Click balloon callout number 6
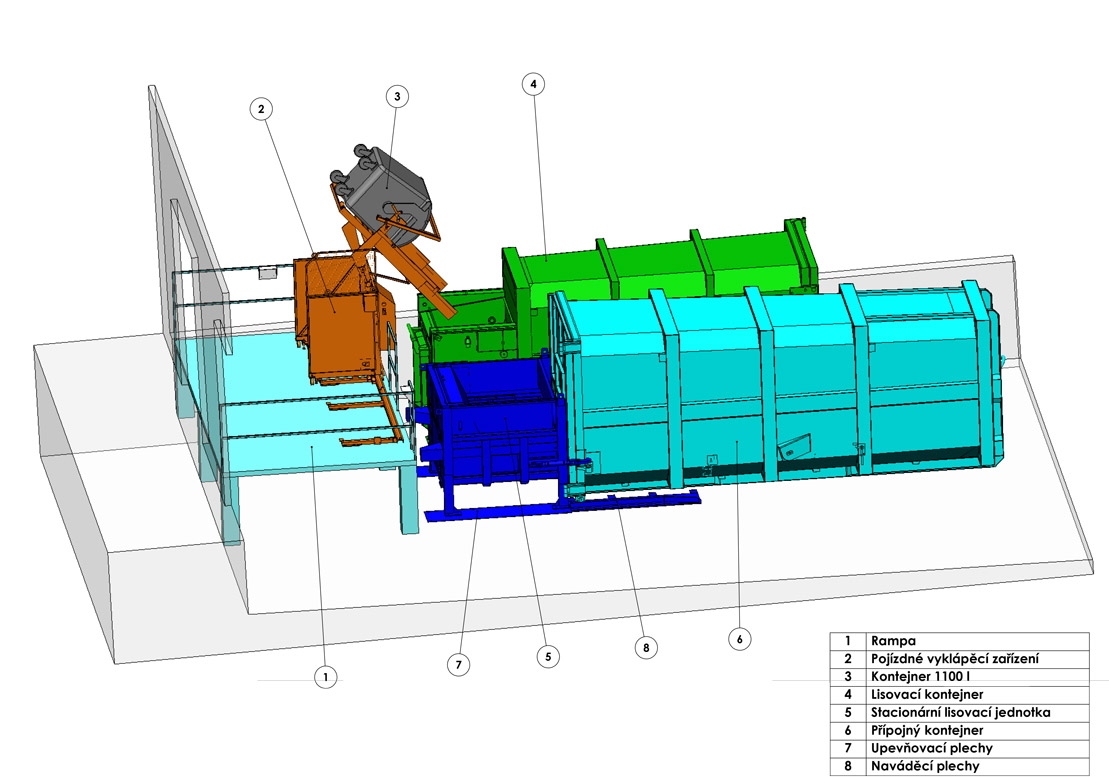This screenshot has width=1109, height=777. 740,639
